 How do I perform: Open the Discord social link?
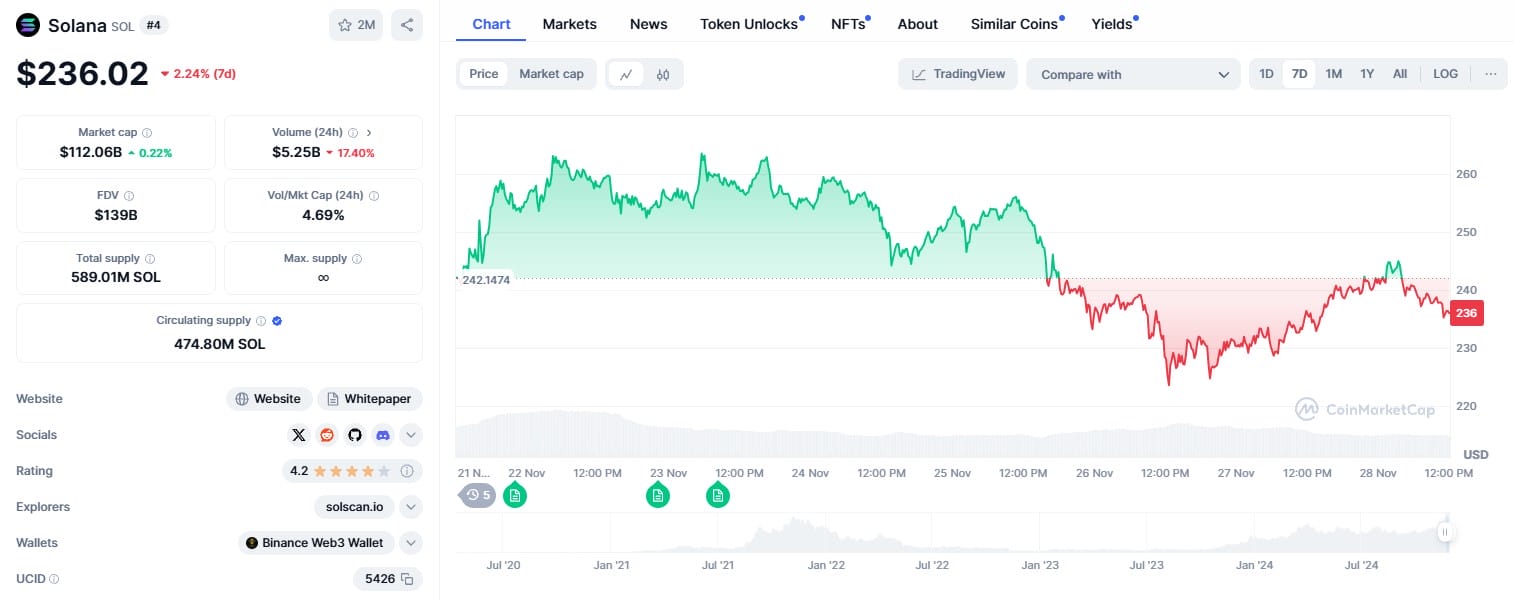click(x=382, y=435)
